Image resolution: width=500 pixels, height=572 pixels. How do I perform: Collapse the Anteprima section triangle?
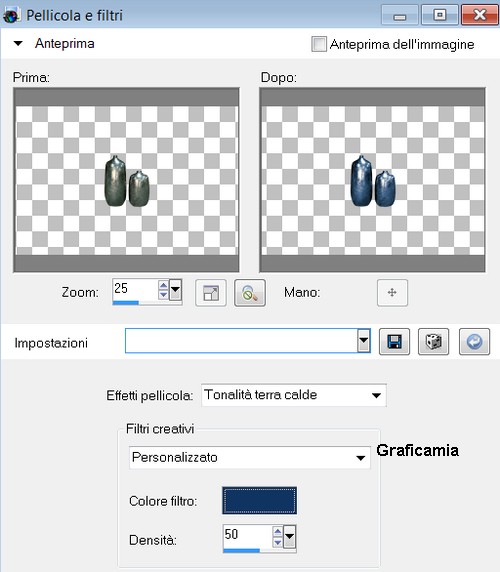click(18, 43)
